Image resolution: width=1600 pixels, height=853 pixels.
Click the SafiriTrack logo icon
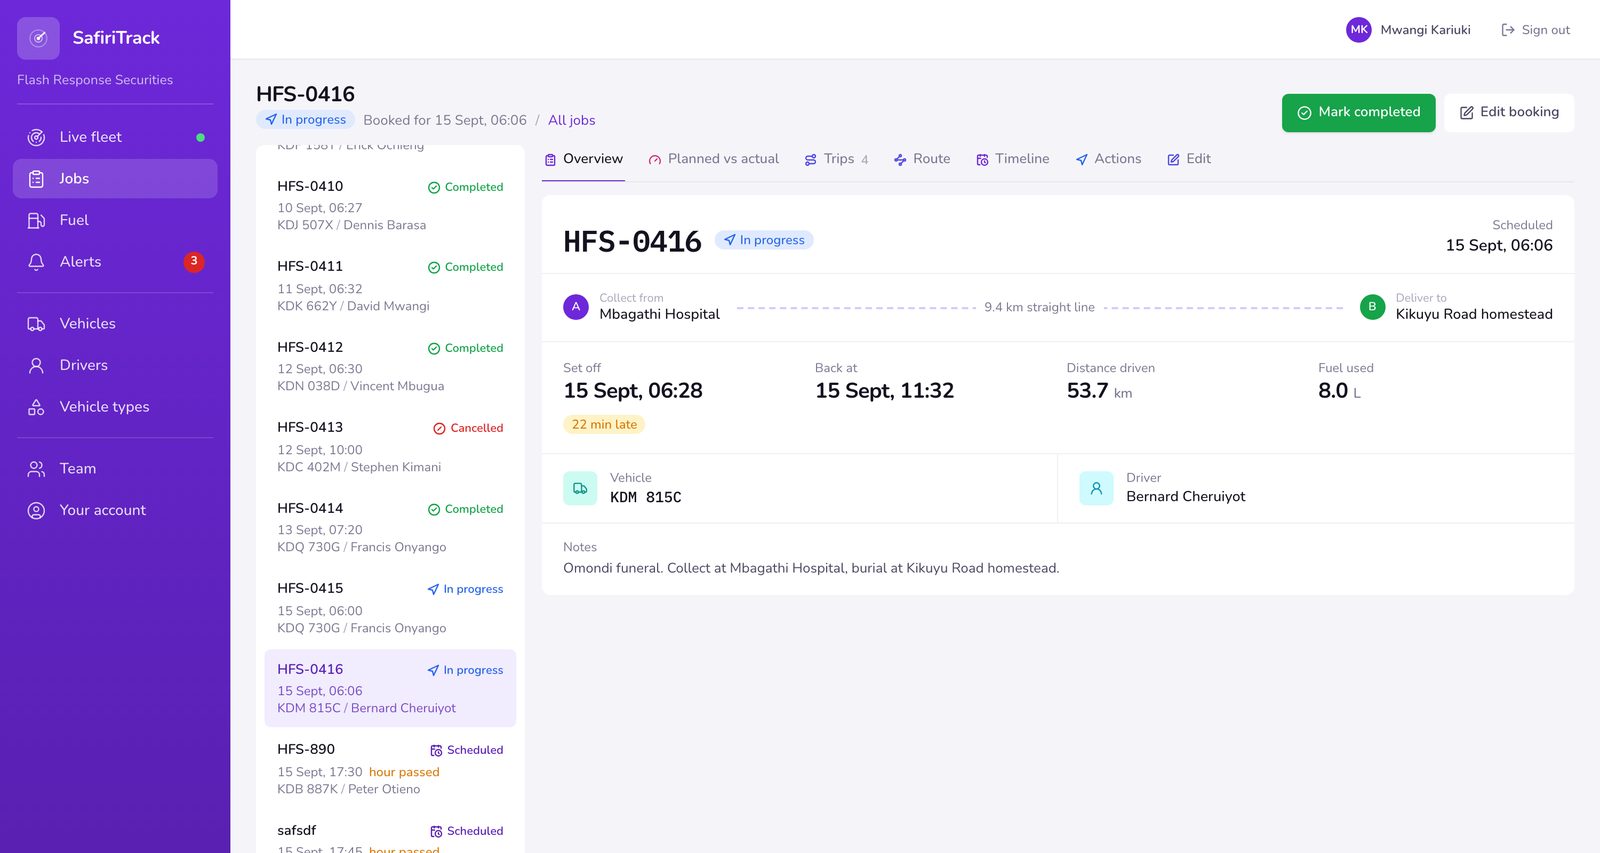[38, 38]
